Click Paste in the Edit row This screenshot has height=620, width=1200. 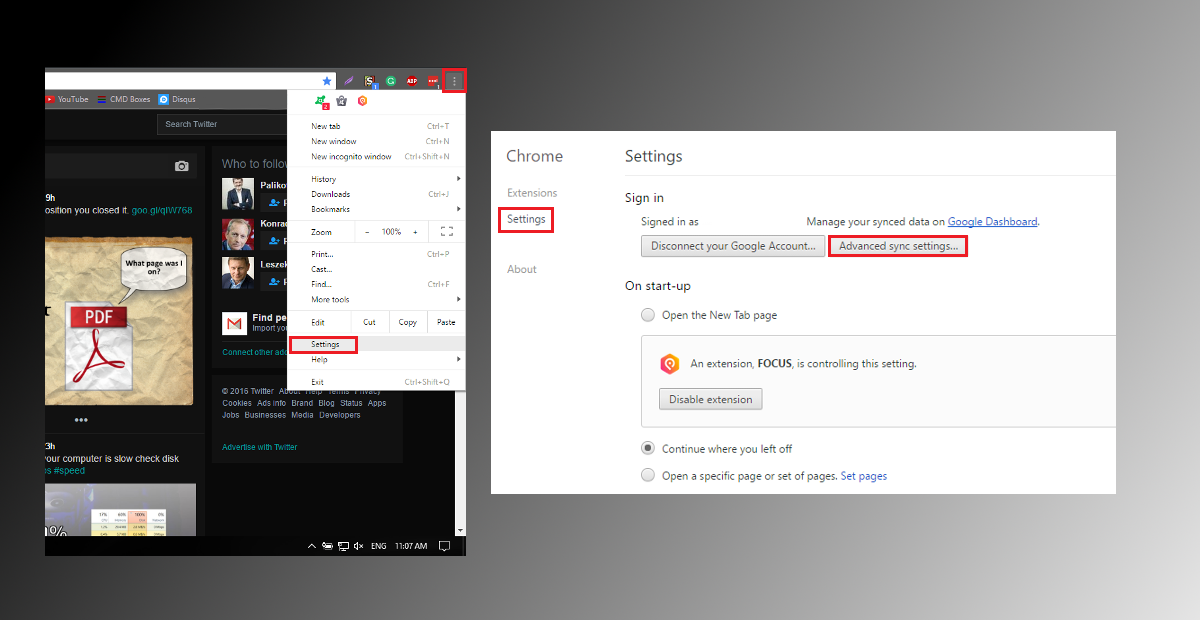446,322
